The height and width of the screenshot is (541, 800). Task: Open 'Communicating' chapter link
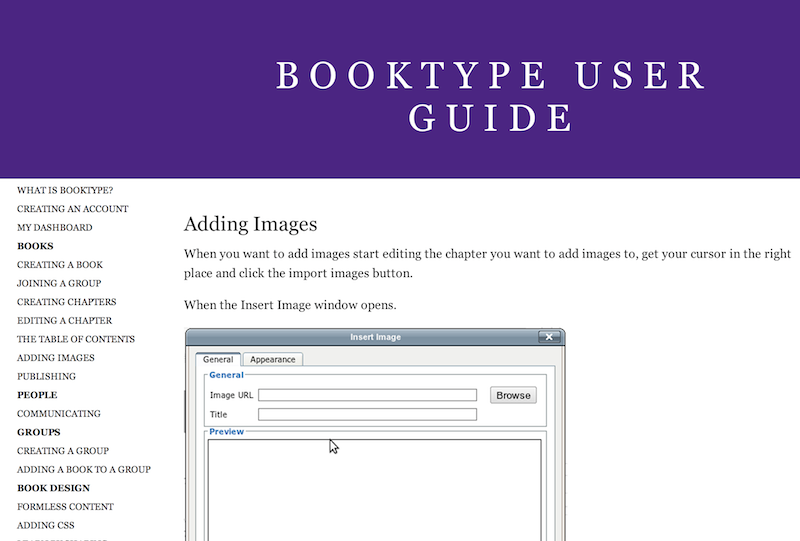coord(59,414)
